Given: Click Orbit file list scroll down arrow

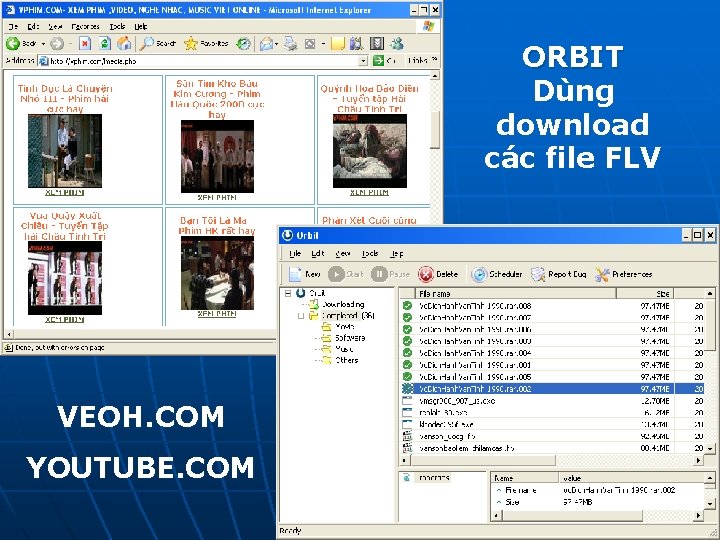Looking at the screenshot, I should (710, 449).
